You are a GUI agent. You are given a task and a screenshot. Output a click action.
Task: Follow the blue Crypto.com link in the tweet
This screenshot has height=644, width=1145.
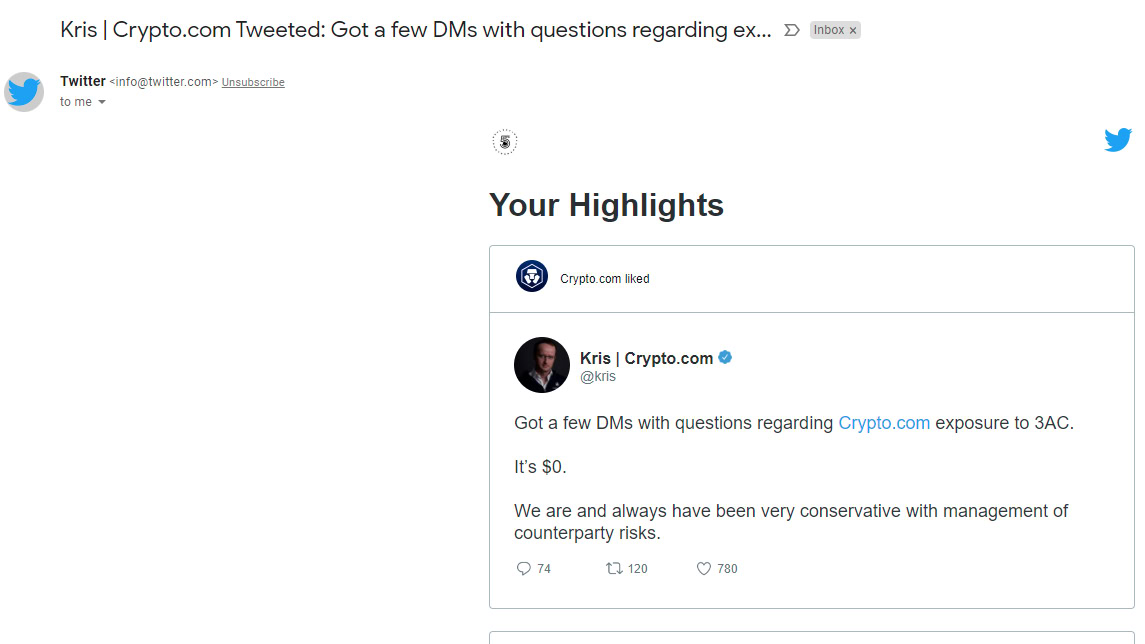pyautogui.click(x=884, y=423)
